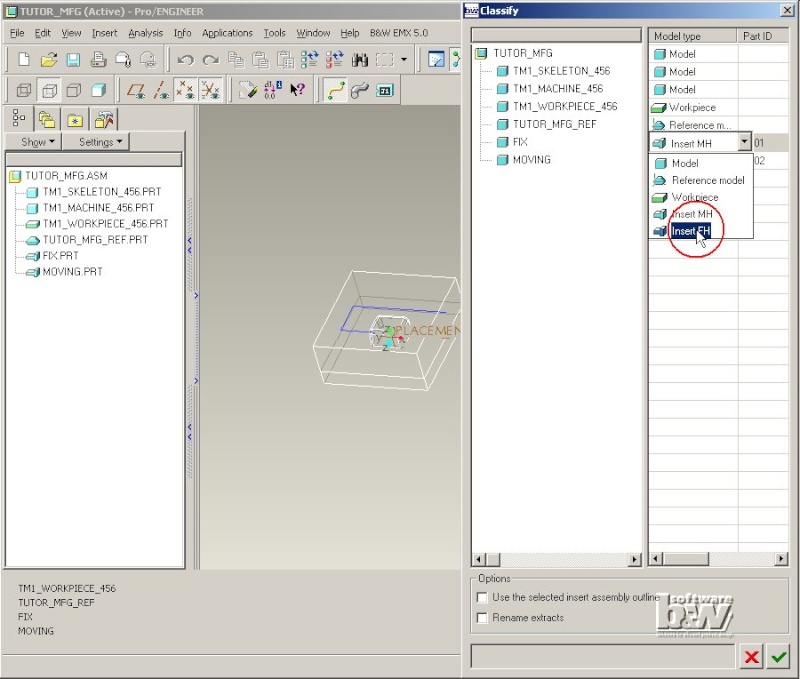Screen dimensions: 800x679
Task: Click the model type table scrollbar left arrow
Action: [x=656, y=559]
